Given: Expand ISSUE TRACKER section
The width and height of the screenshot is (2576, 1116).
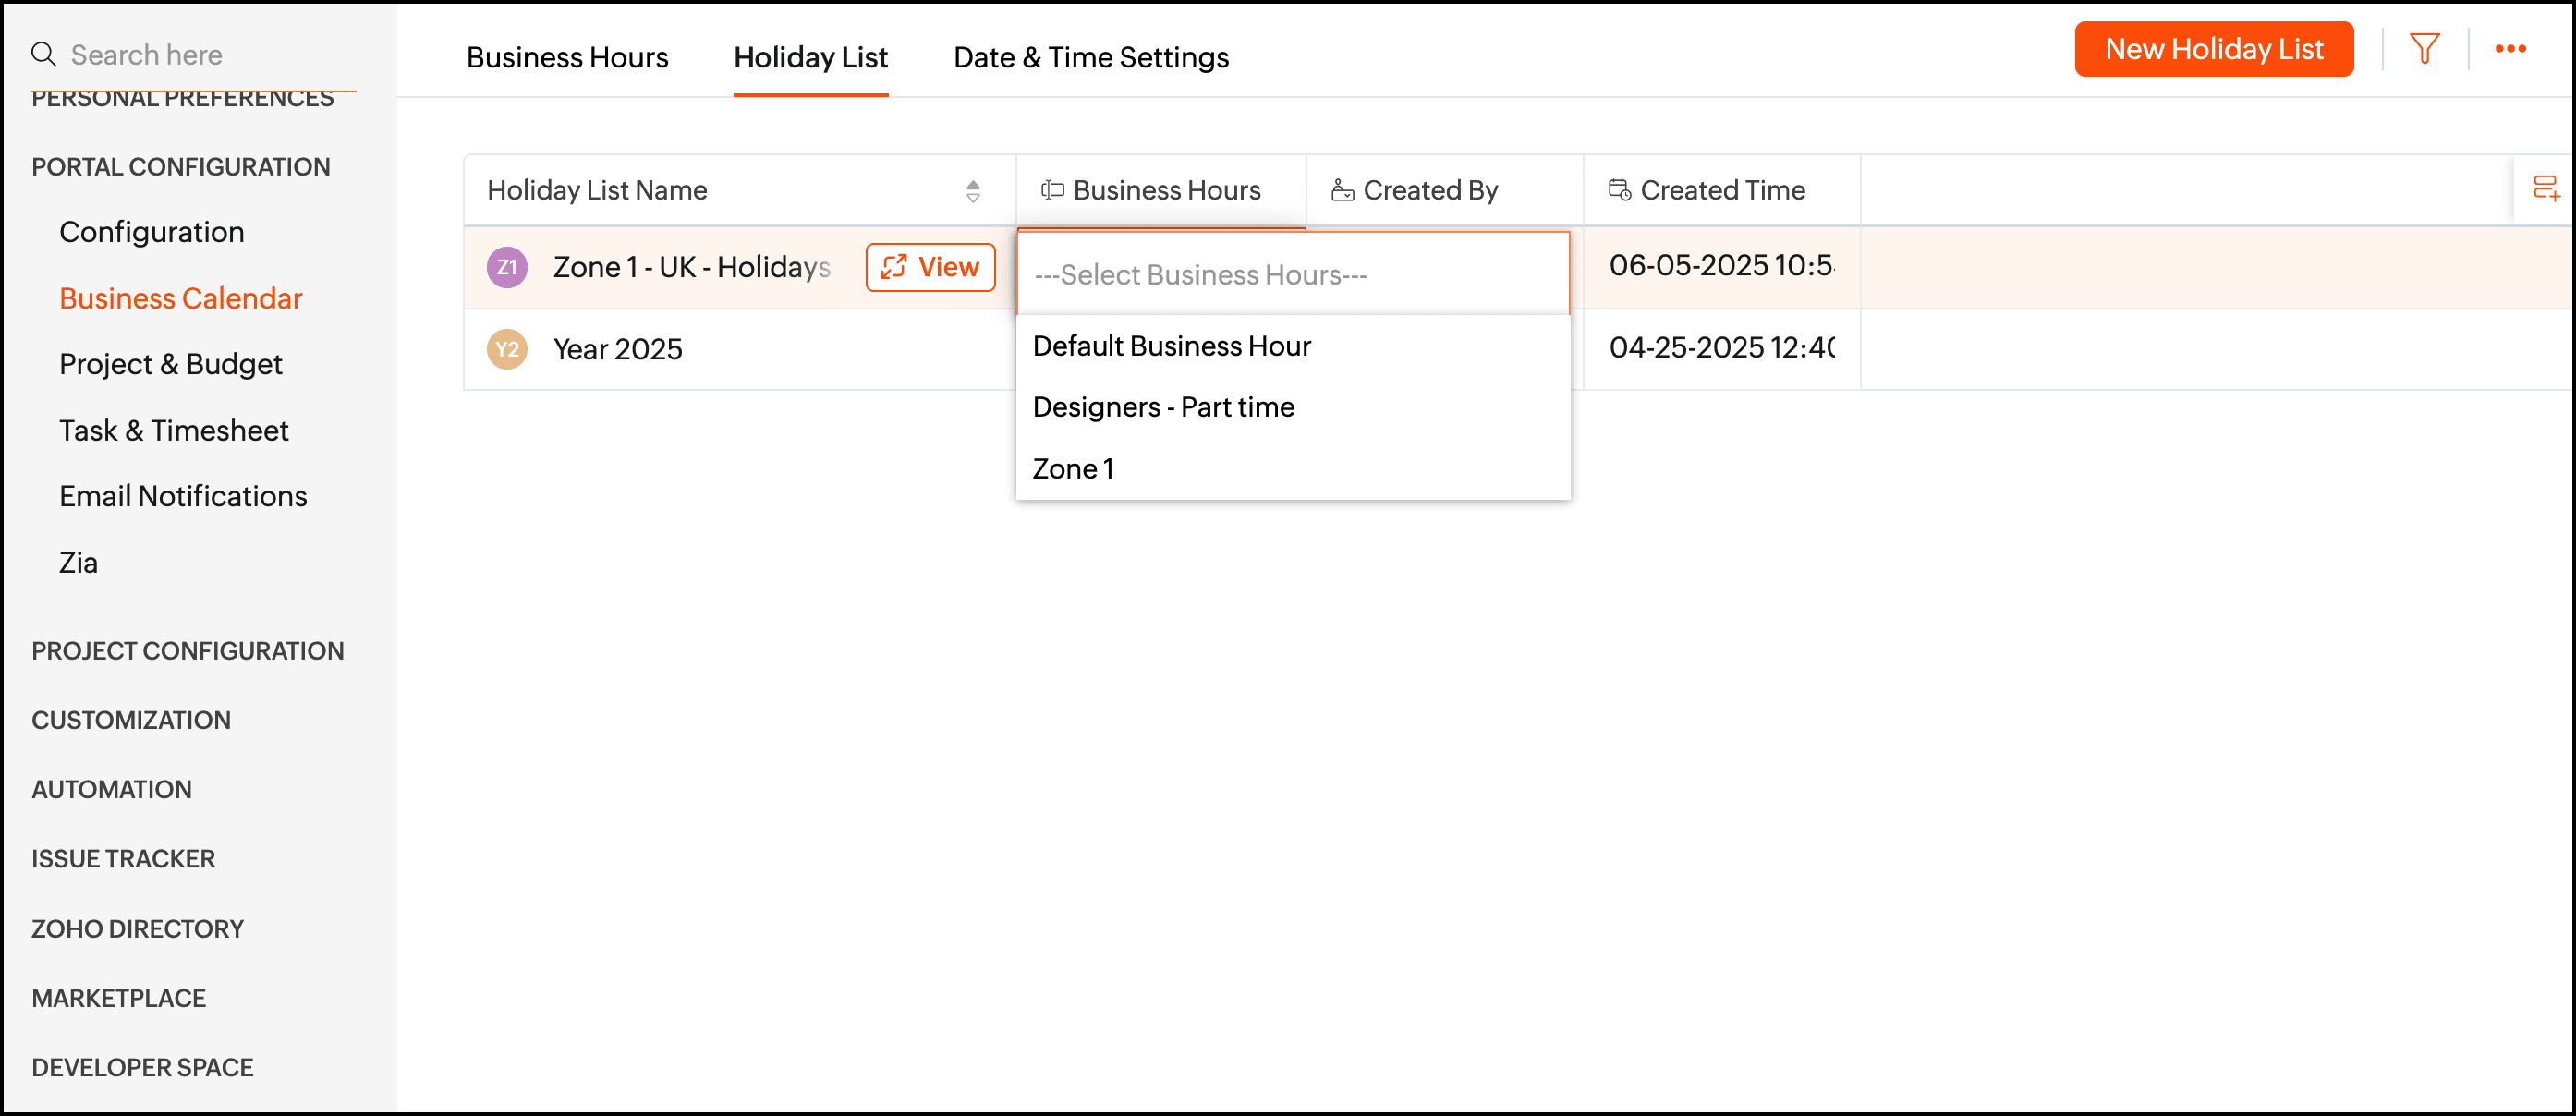Looking at the screenshot, I should [x=124, y=859].
